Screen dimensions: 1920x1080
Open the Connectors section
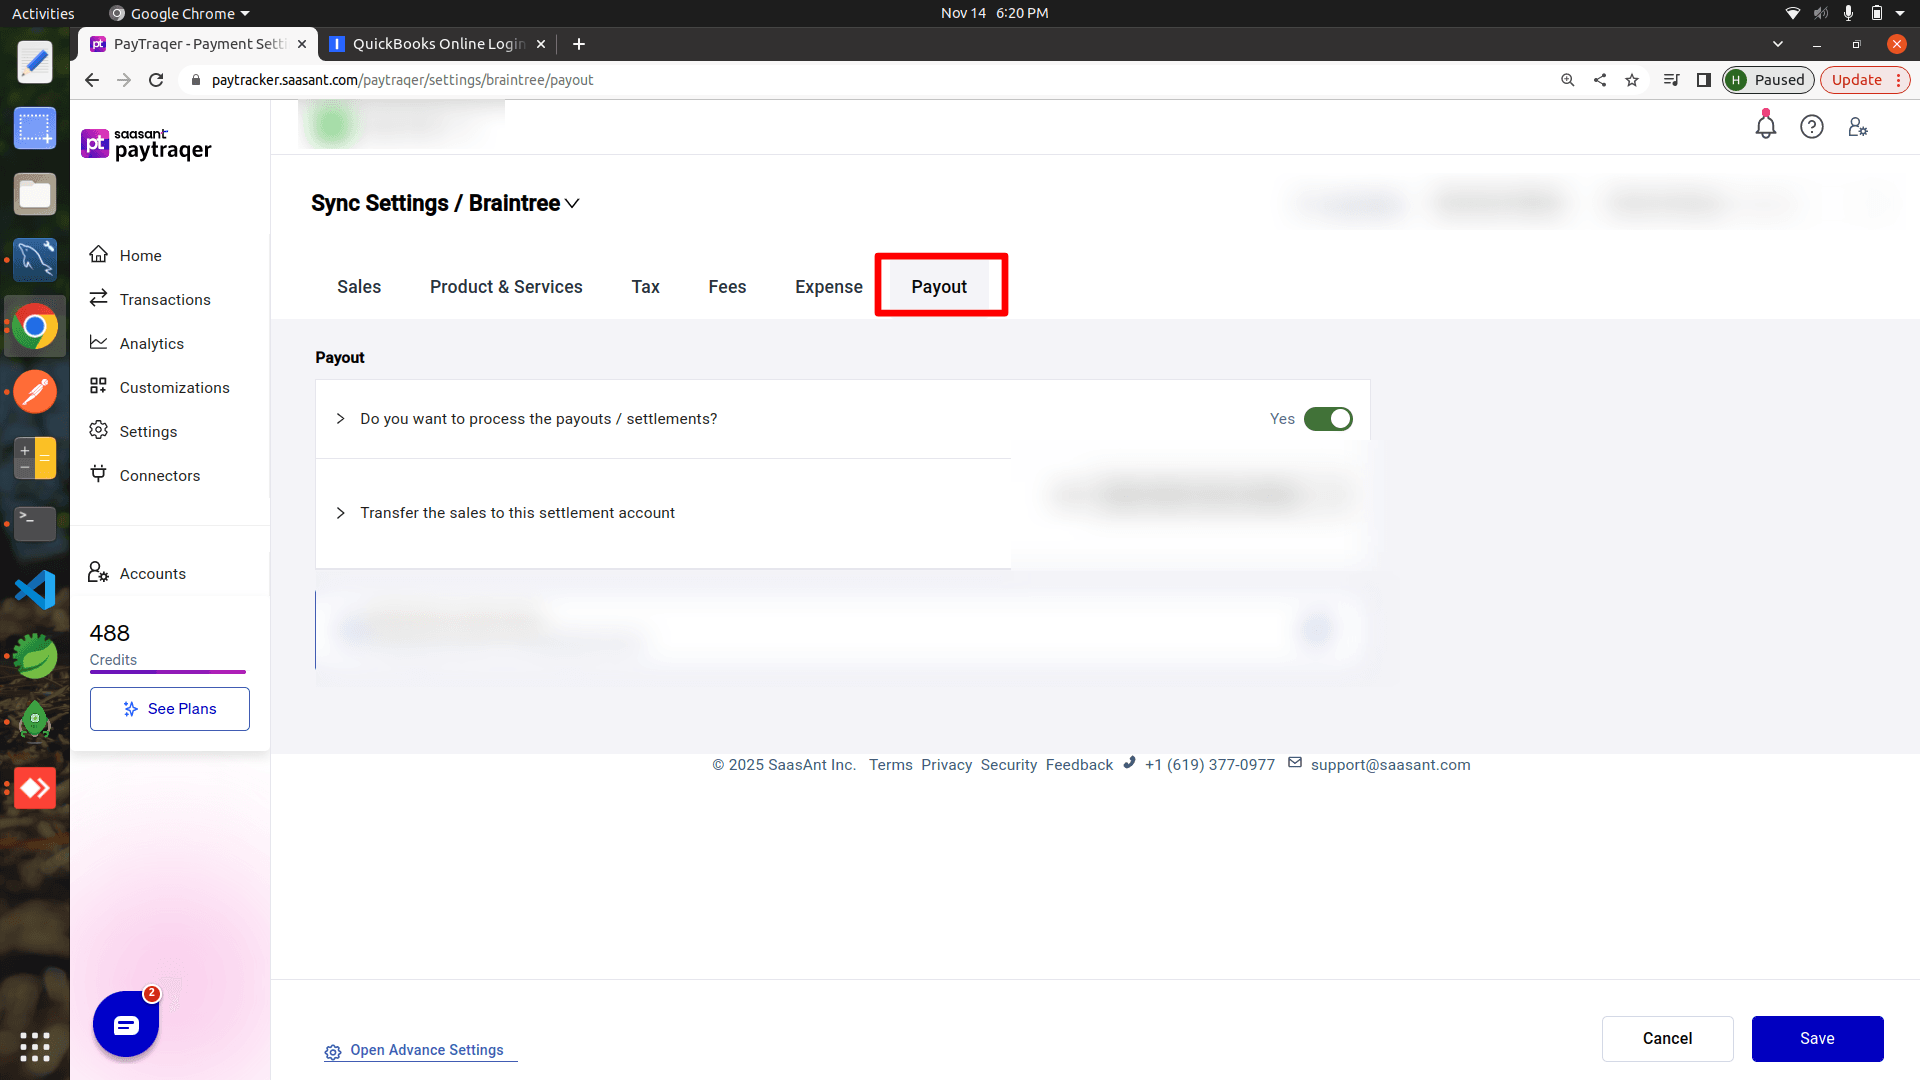[159, 475]
